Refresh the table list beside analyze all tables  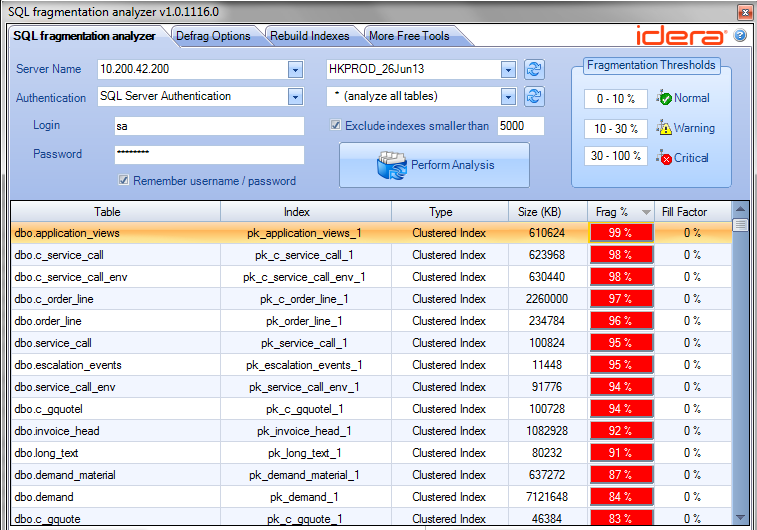click(x=534, y=97)
